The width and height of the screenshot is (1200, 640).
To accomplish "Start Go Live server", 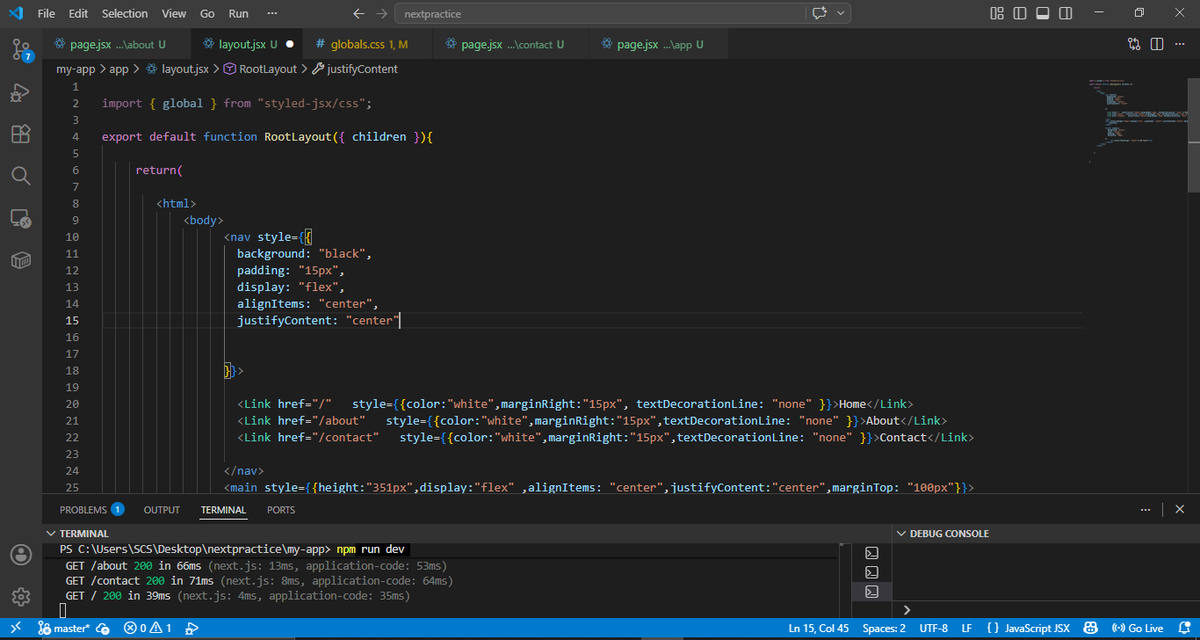I will pyautogui.click(x=1137, y=629).
